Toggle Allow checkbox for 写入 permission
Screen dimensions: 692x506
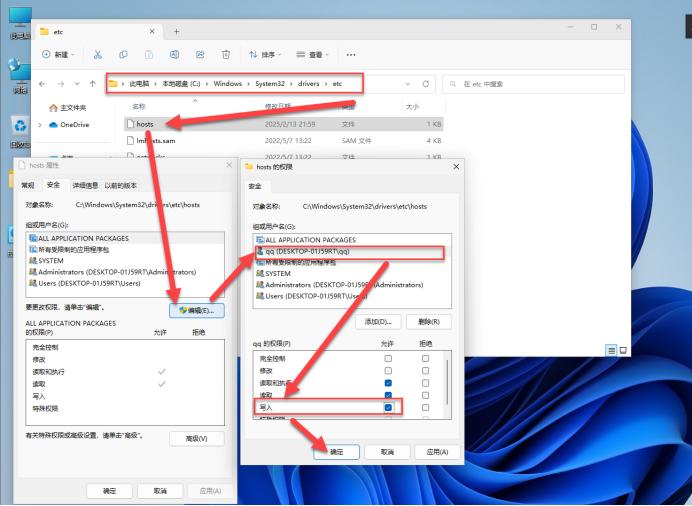pyautogui.click(x=388, y=408)
